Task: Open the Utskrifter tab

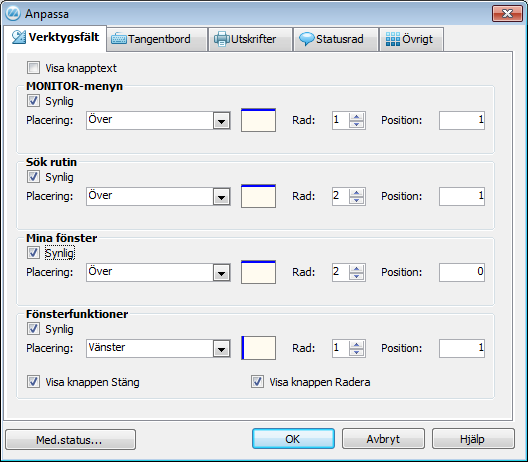Action: (250, 39)
